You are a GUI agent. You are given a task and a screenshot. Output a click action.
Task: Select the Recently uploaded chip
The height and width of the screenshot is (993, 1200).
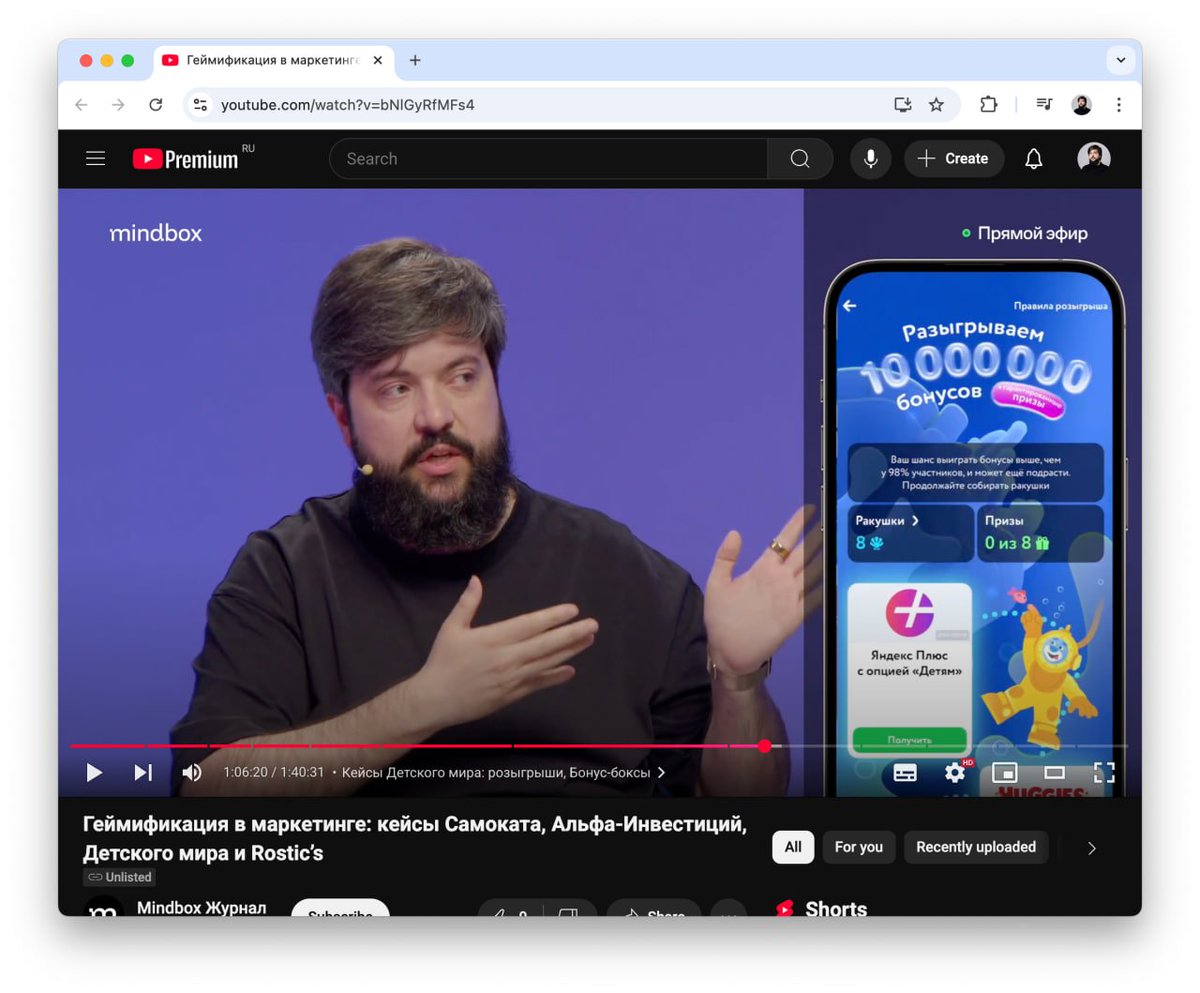coord(976,847)
